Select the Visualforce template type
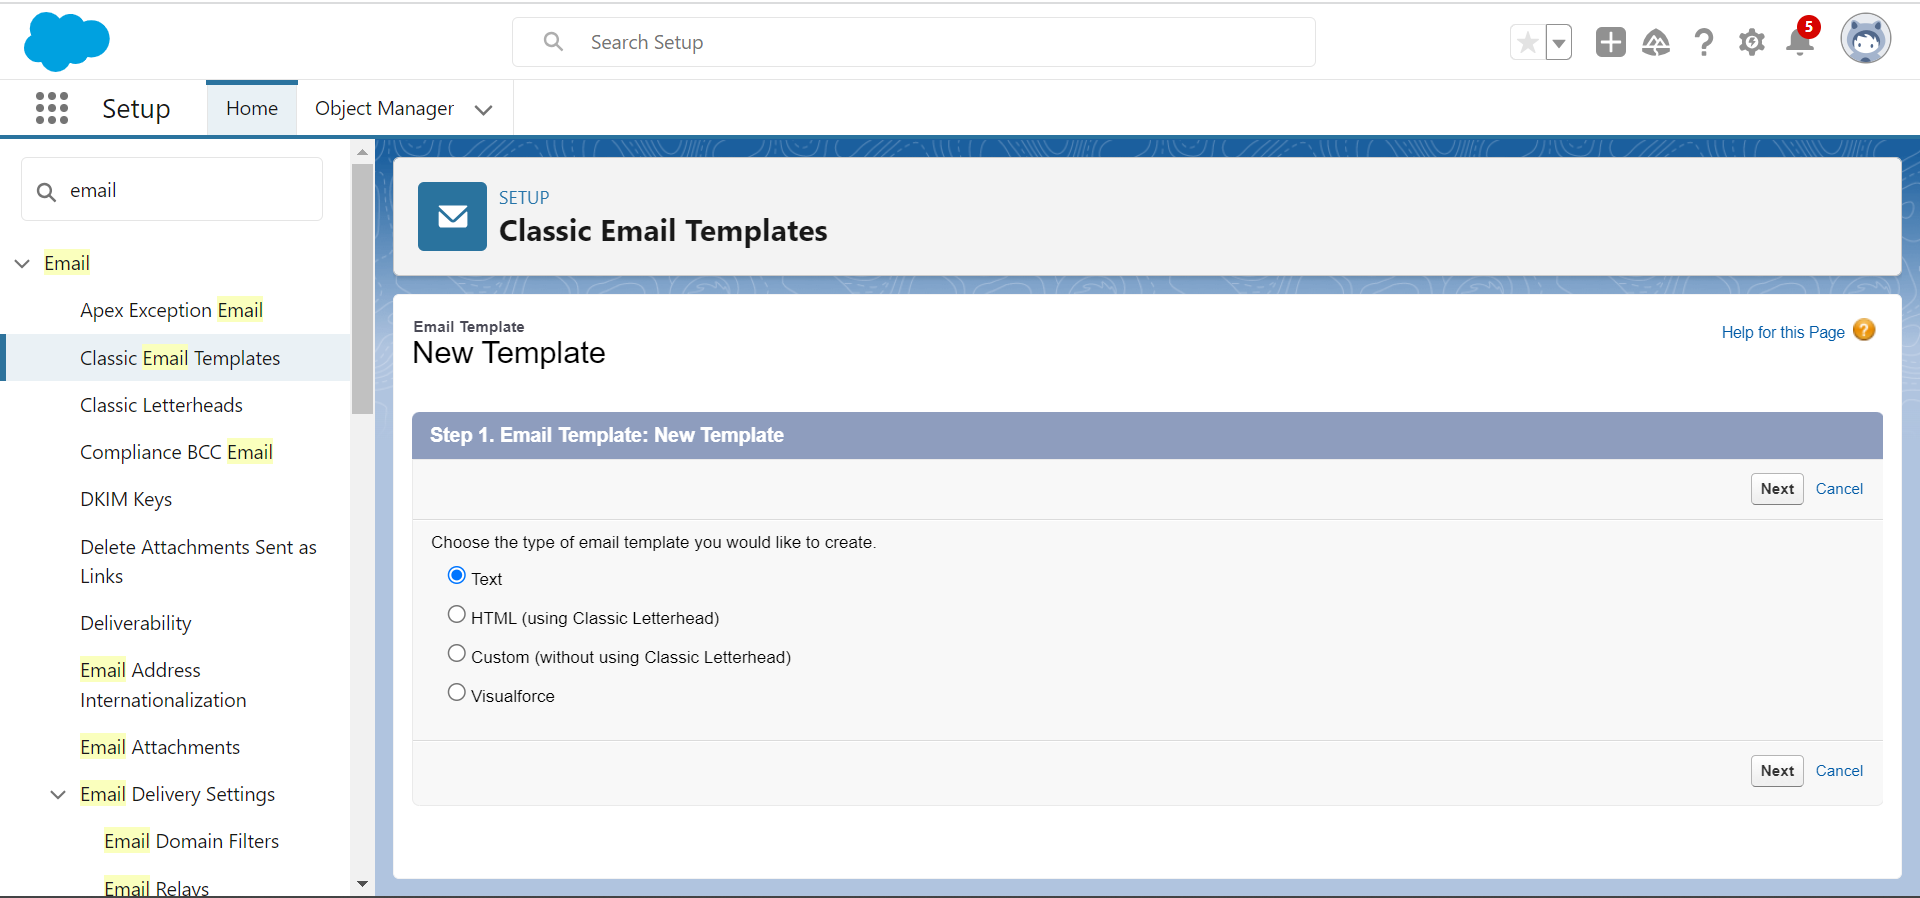This screenshot has width=1920, height=898. (x=457, y=692)
